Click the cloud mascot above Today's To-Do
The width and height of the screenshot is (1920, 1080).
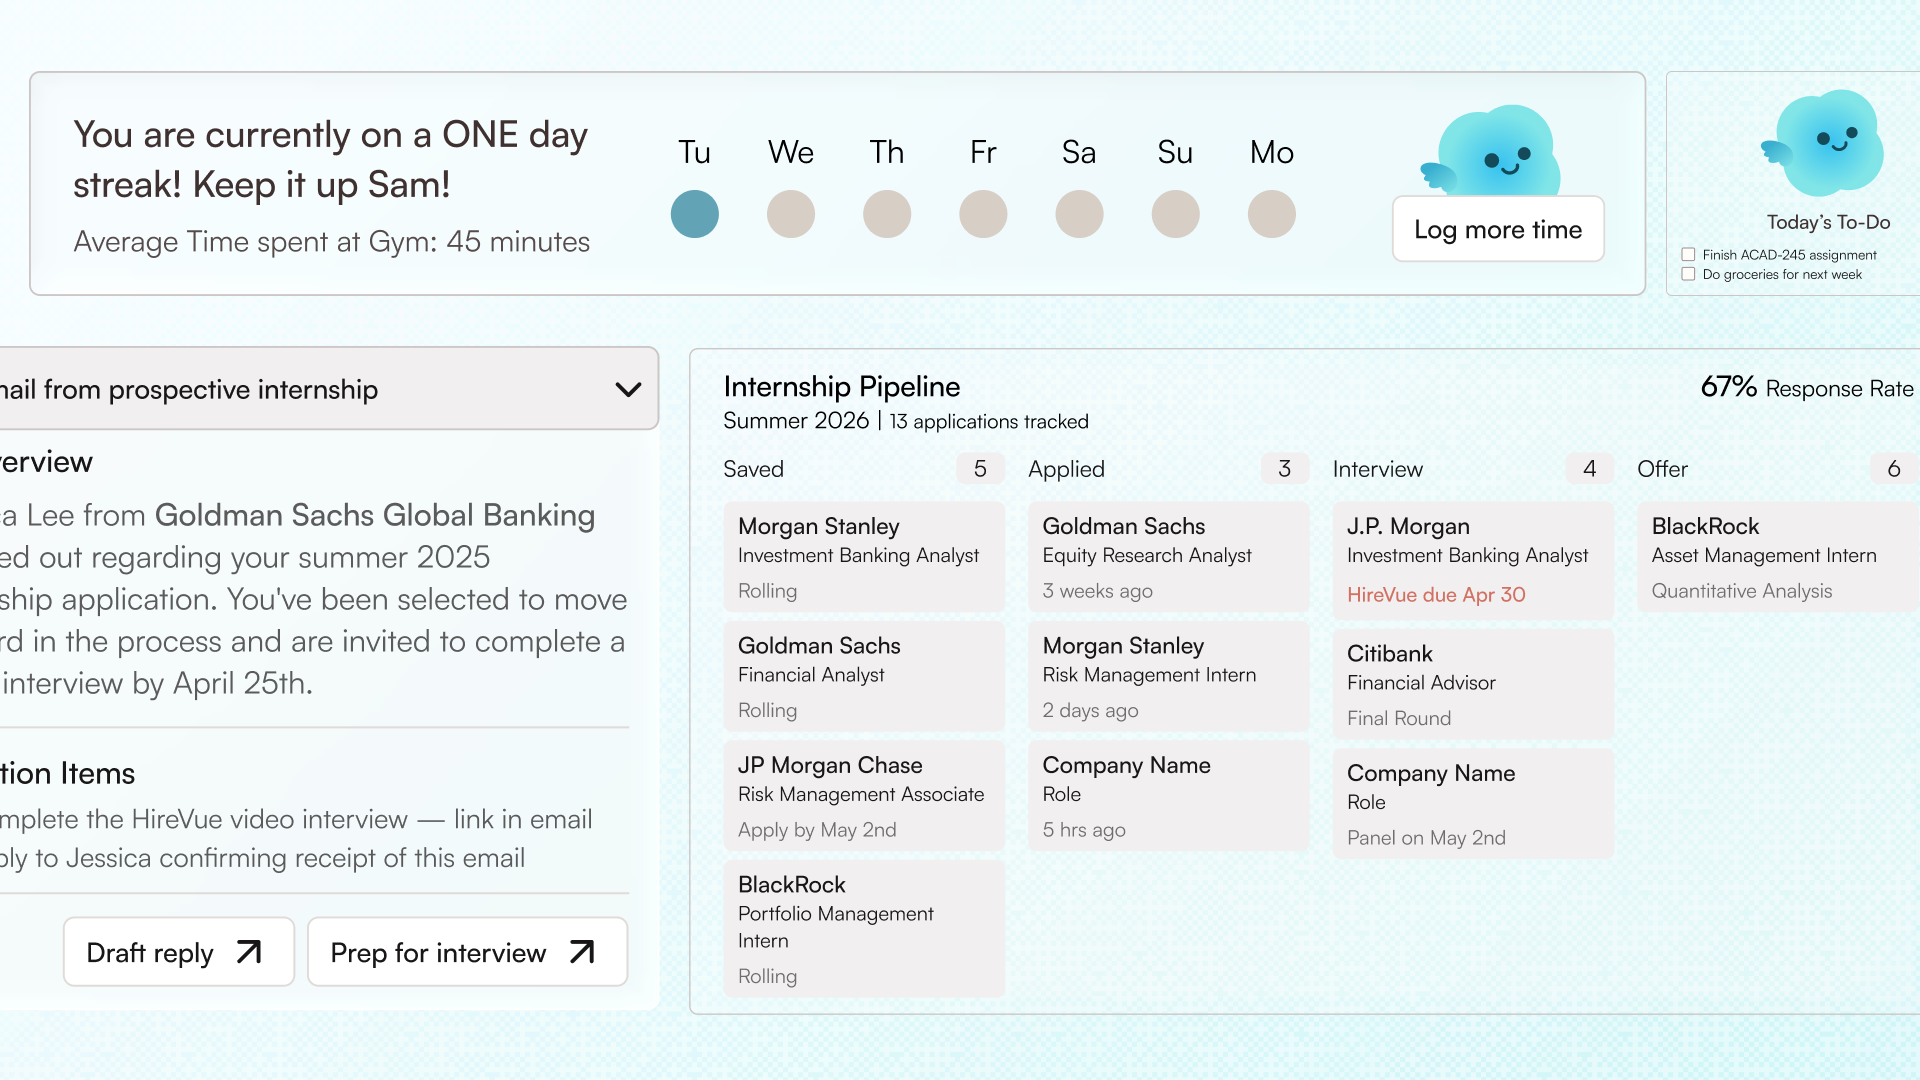coord(1822,143)
